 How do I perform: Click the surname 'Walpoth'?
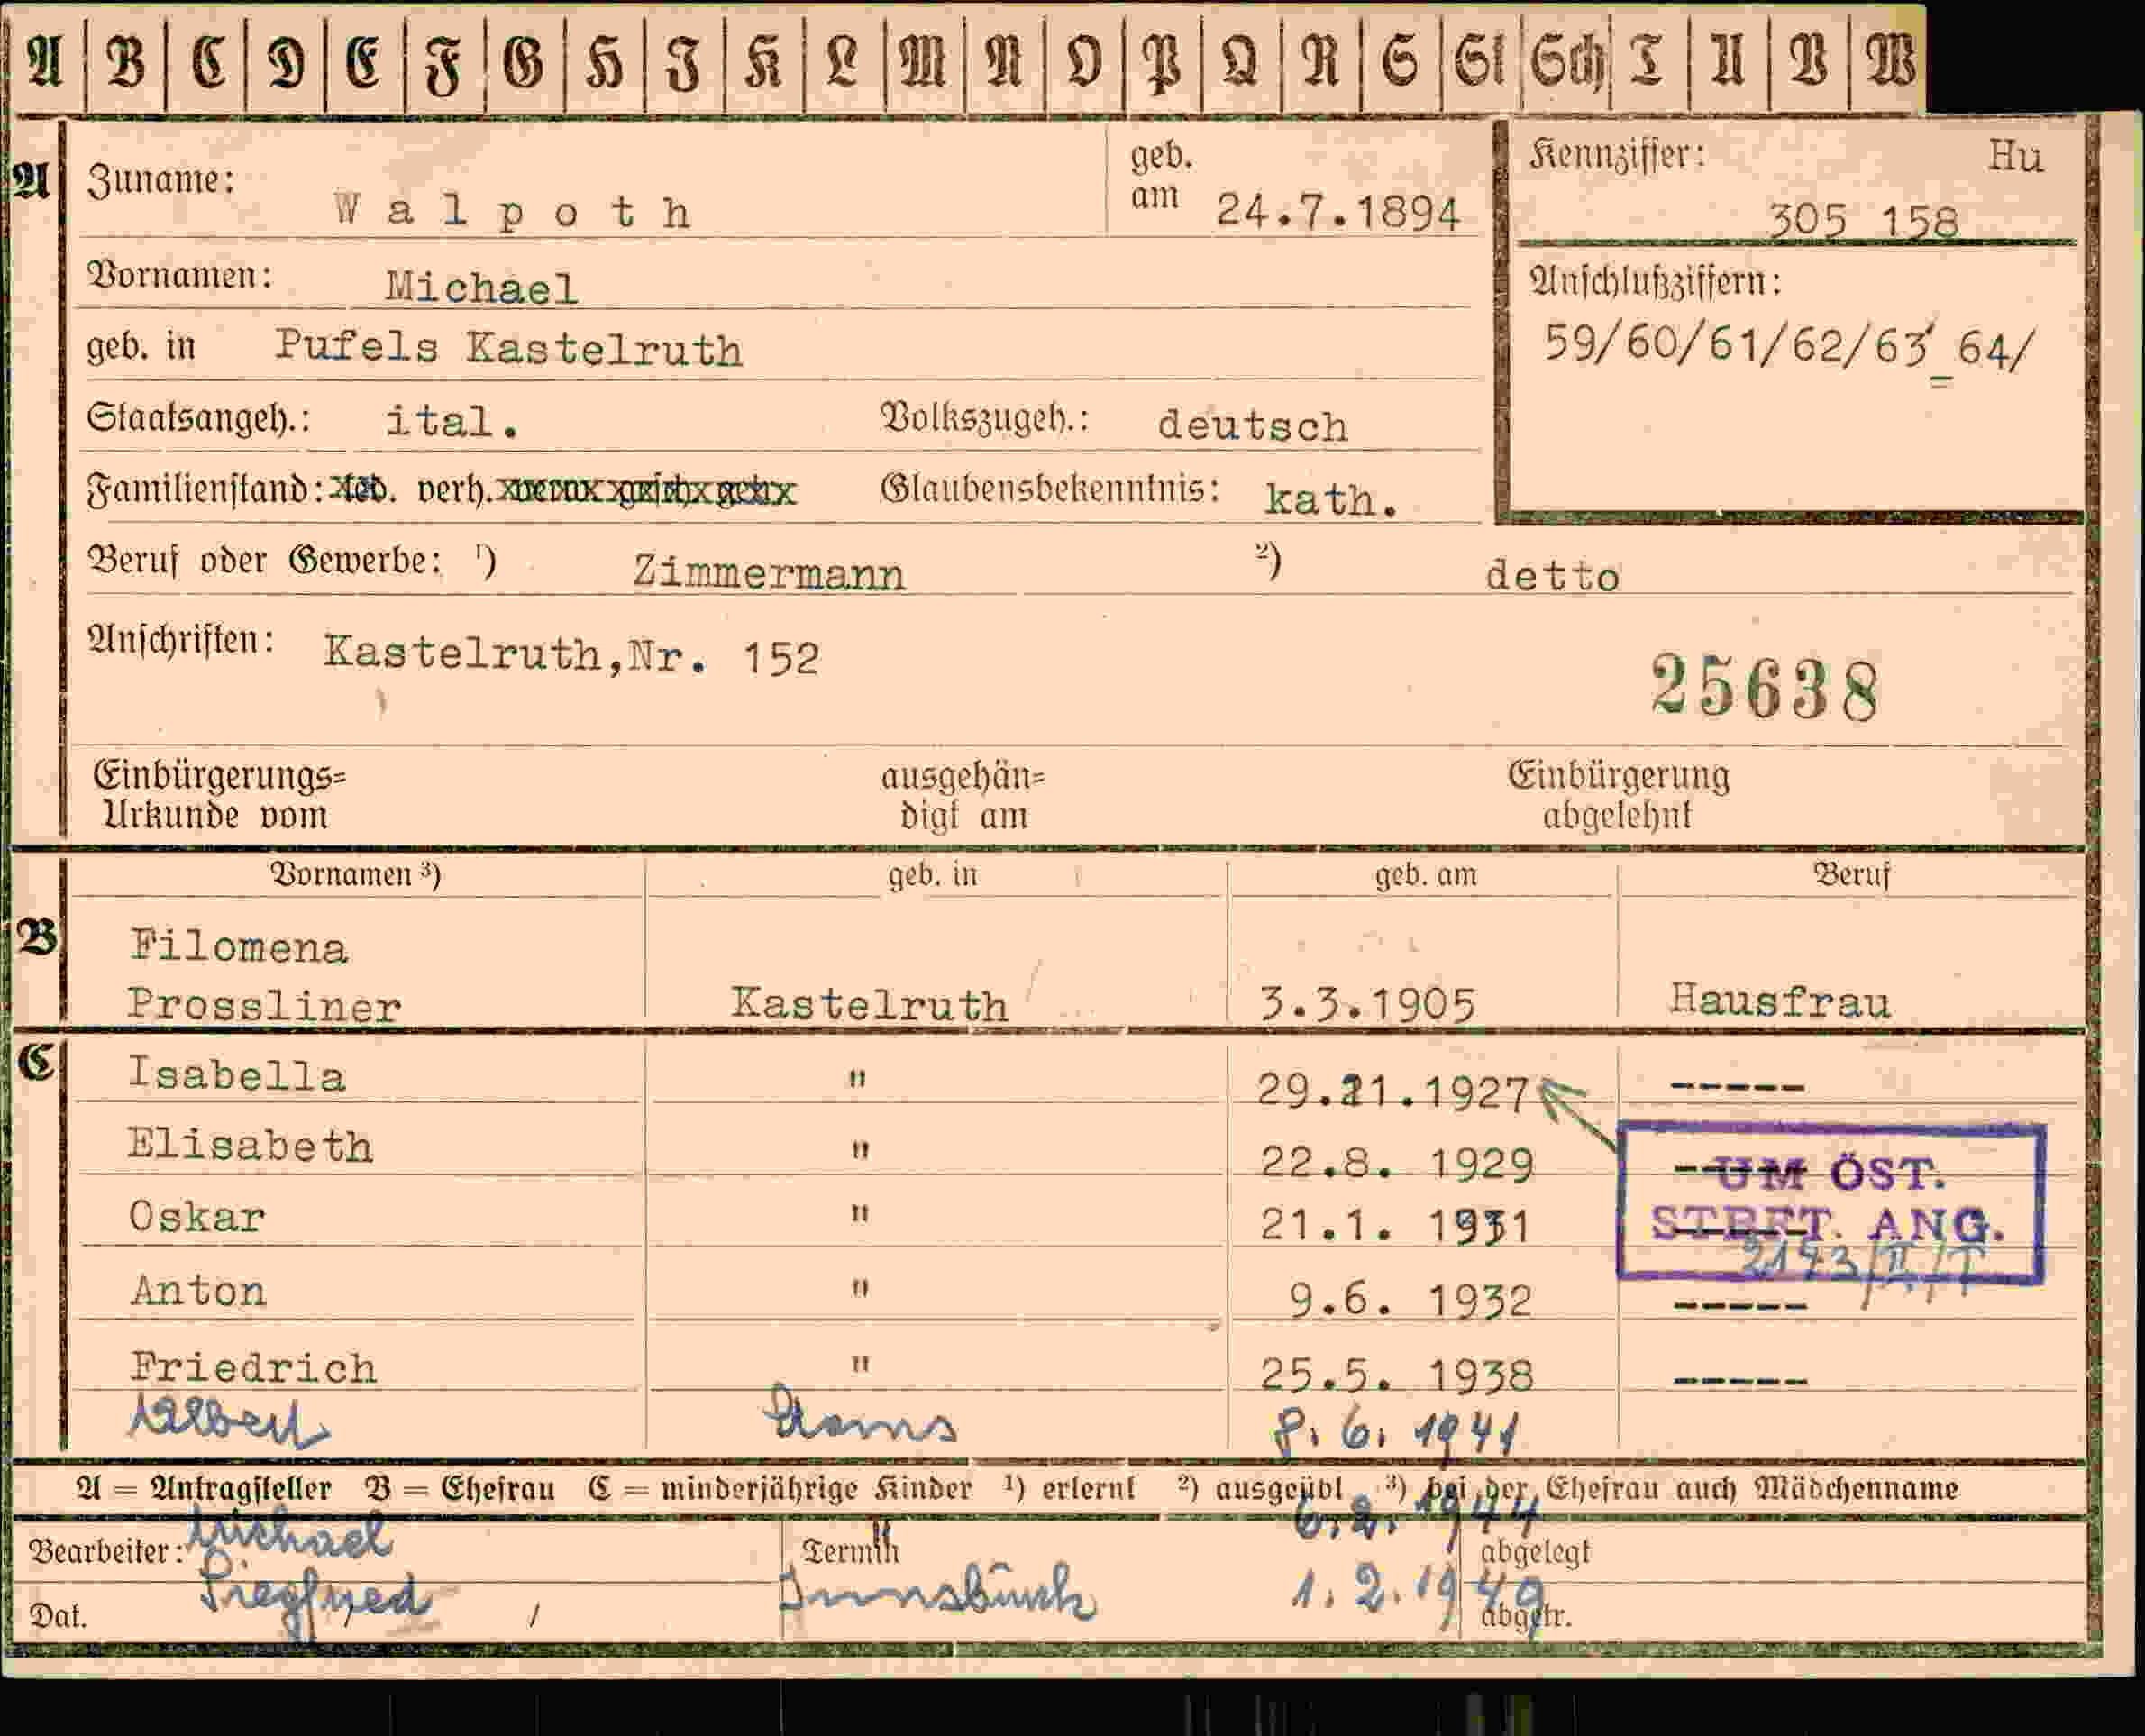tap(512, 211)
